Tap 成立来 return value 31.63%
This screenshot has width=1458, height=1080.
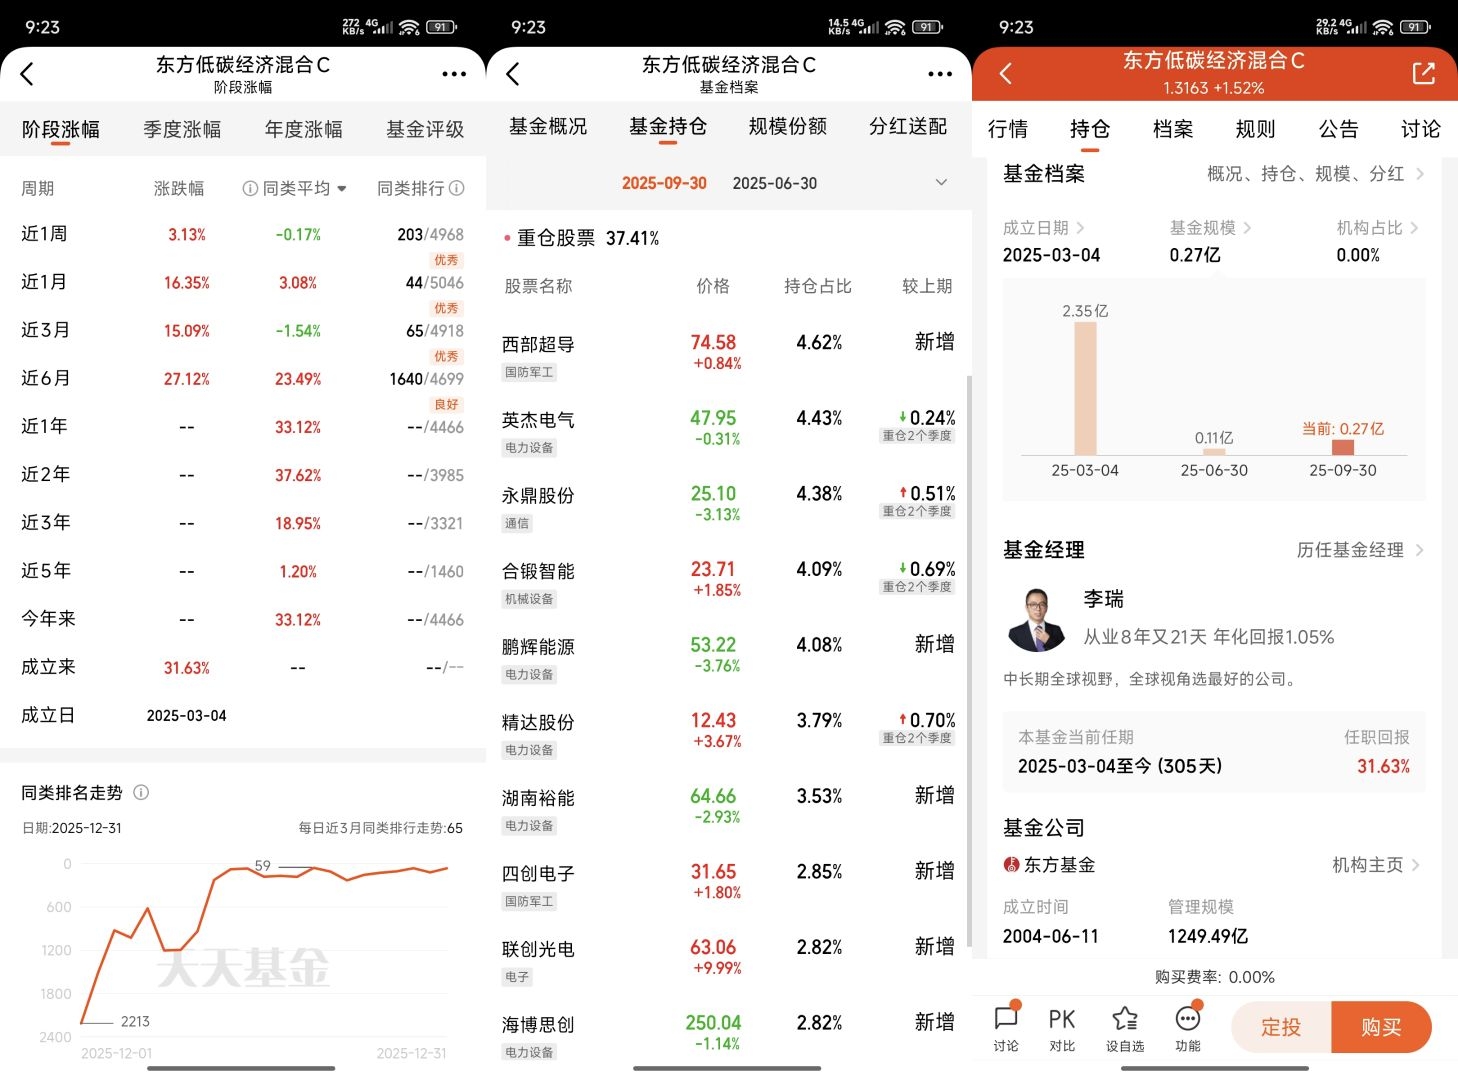tap(187, 668)
